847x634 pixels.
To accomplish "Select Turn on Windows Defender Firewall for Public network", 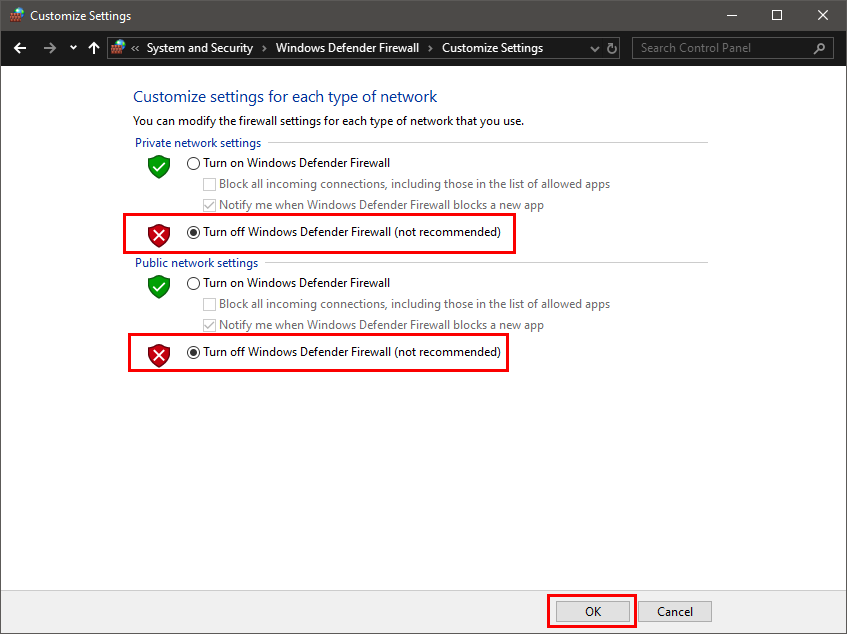I will click(x=193, y=283).
